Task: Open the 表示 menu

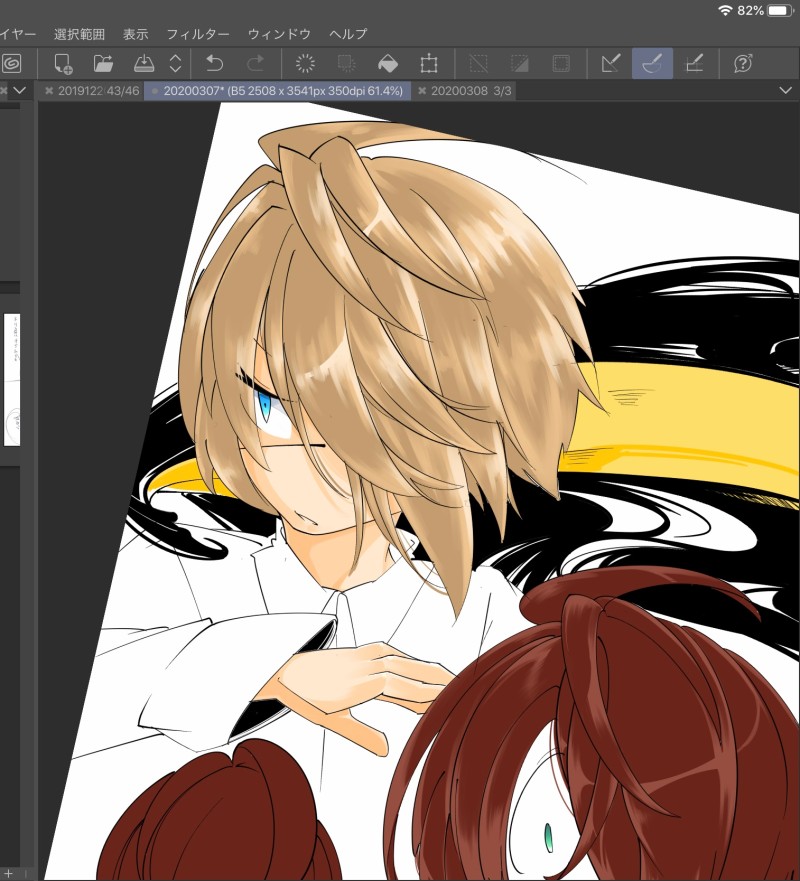Action: 135,34
